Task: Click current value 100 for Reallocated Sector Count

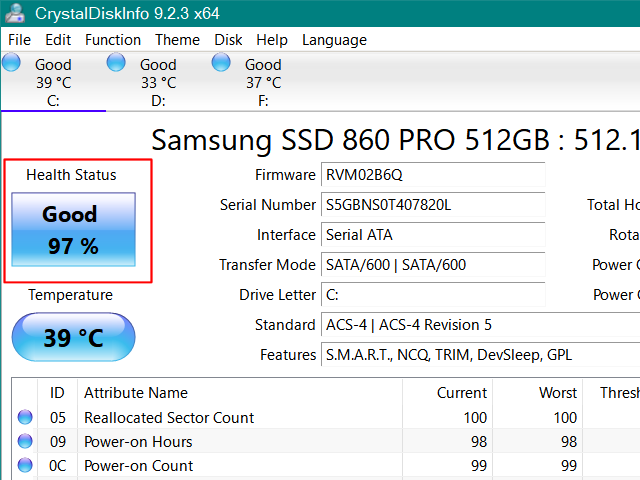Action: (475, 418)
